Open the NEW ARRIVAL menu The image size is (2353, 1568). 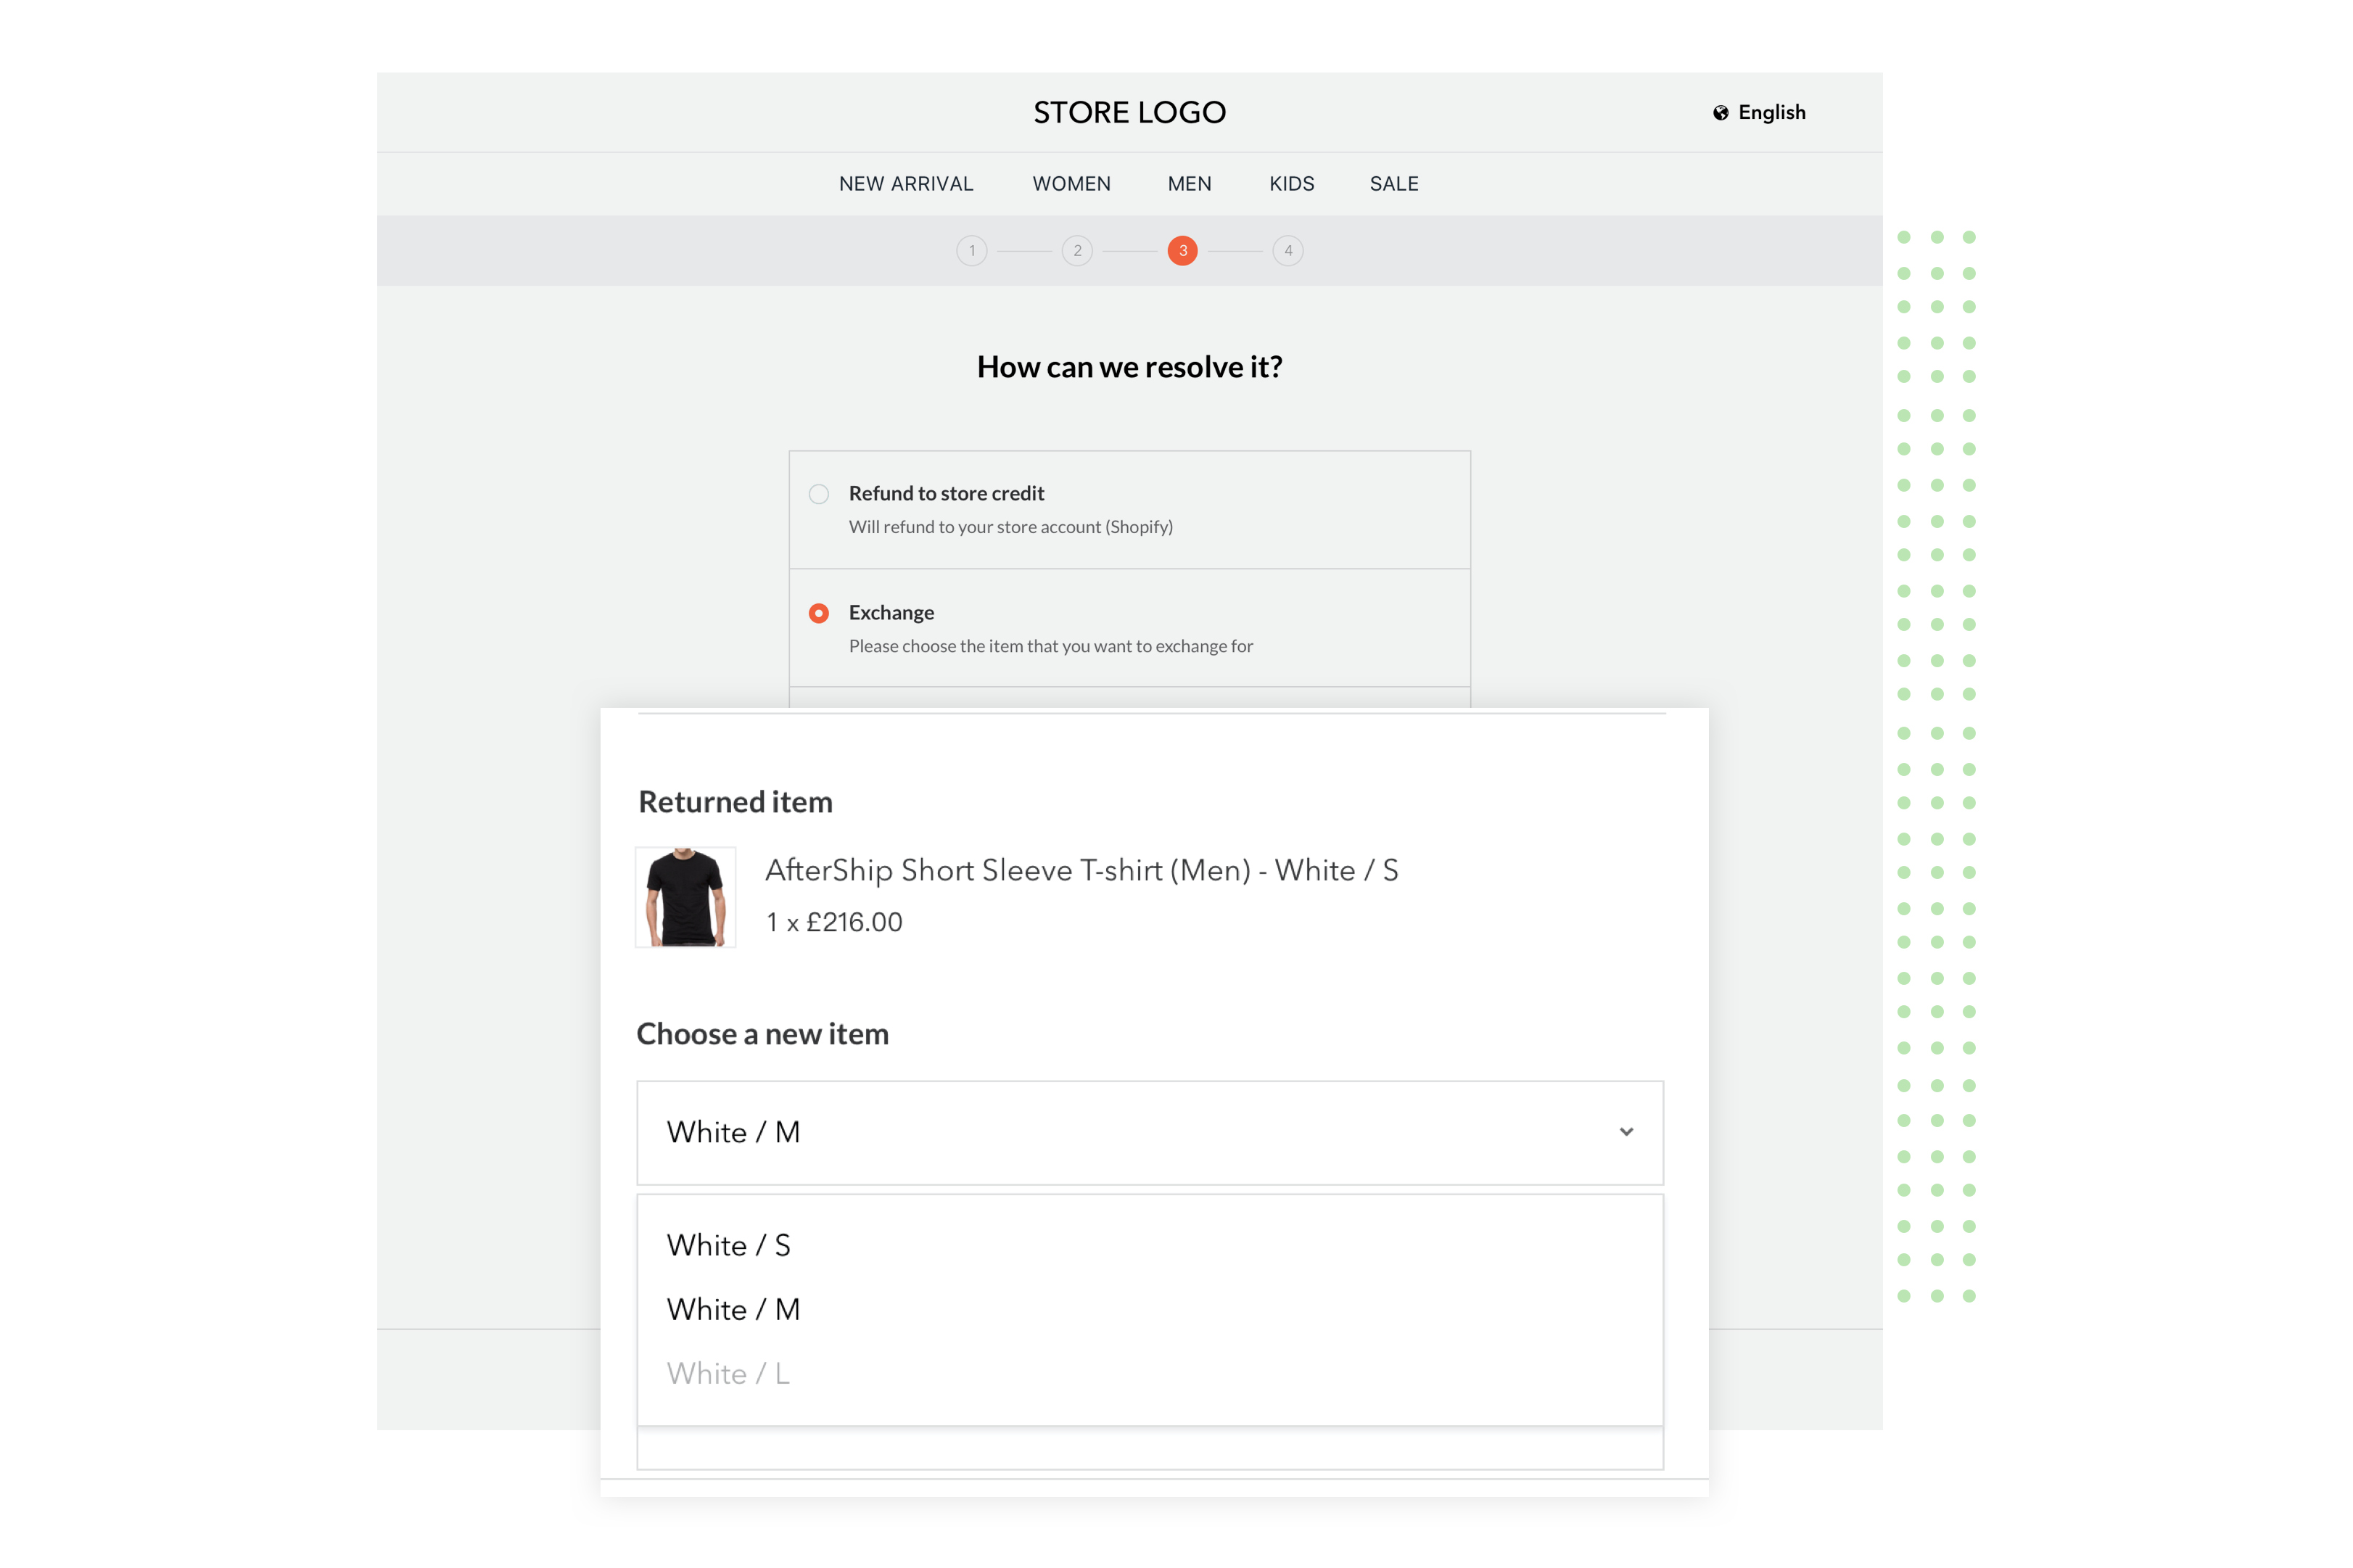[905, 184]
